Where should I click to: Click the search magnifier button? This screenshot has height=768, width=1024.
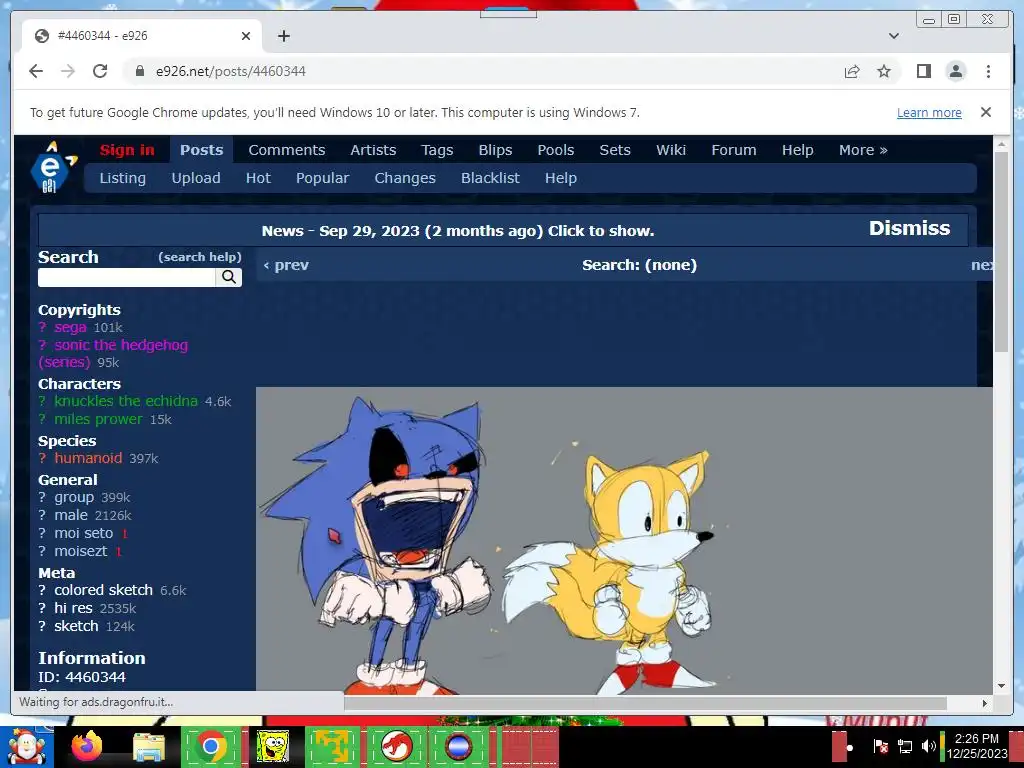pyautogui.click(x=229, y=277)
